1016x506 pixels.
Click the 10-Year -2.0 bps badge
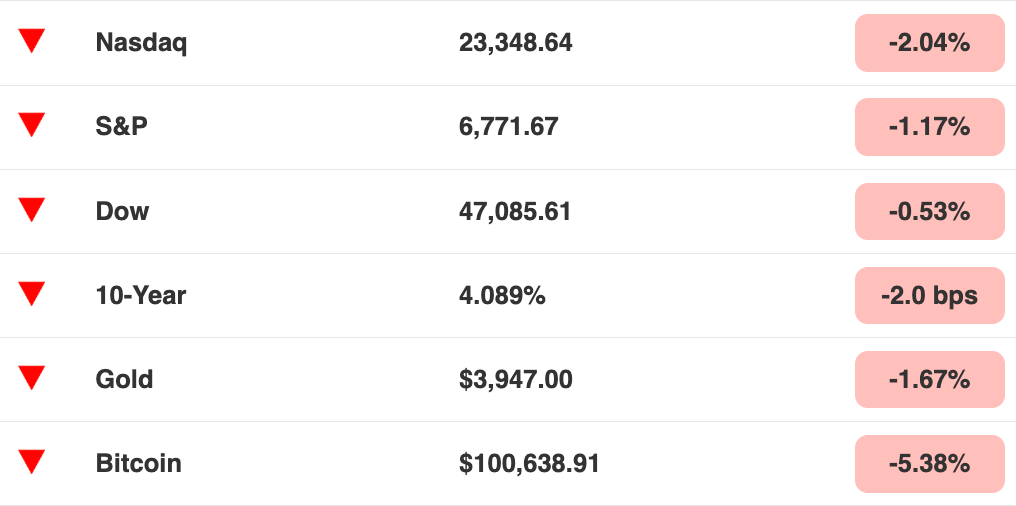coord(929,295)
